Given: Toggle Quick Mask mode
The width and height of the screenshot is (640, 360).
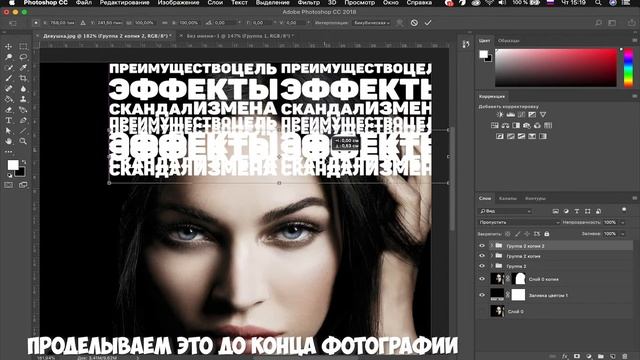Looking at the screenshot, I should [x=9, y=185].
